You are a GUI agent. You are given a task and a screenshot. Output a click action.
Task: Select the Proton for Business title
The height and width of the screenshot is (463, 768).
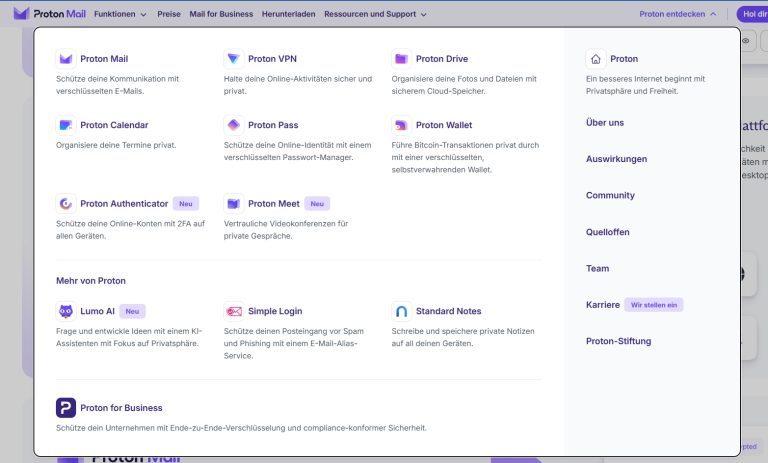(x=121, y=408)
